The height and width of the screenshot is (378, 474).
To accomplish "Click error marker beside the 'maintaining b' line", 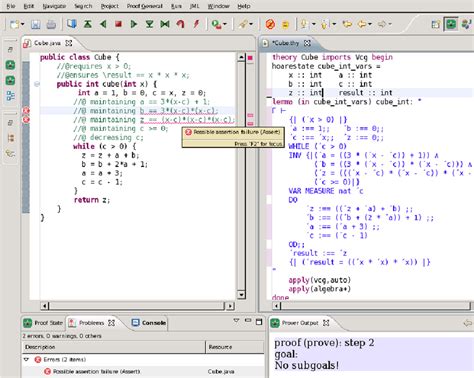I will click(x=26, y=111).
